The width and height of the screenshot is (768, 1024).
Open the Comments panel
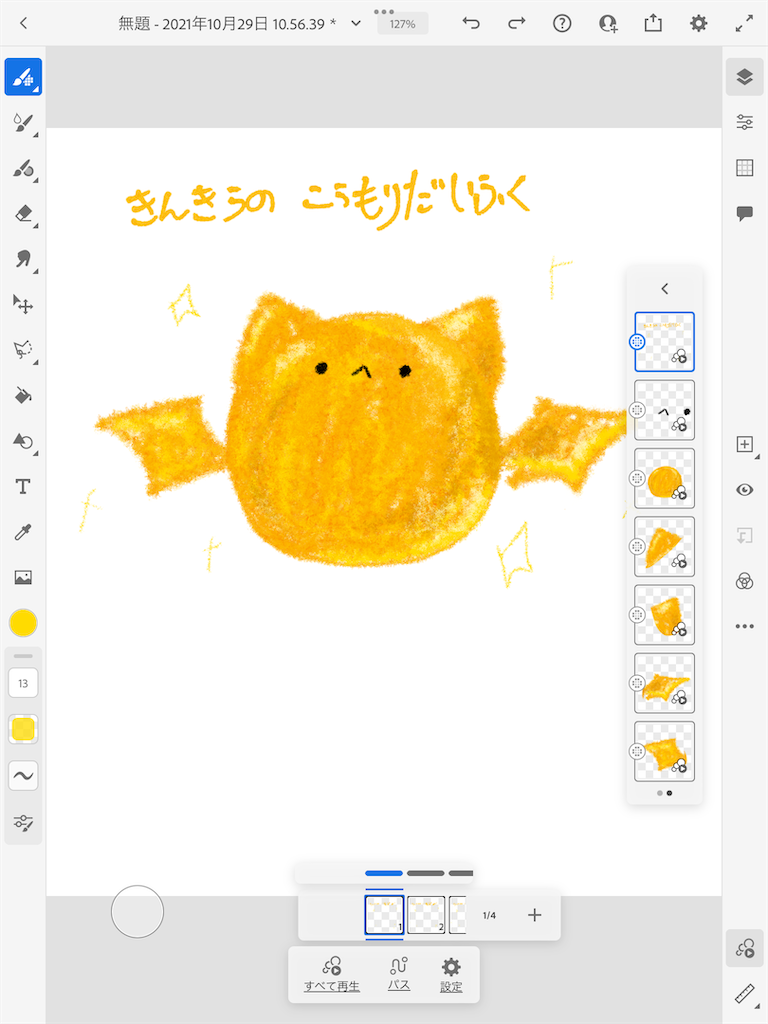point(744,214)
